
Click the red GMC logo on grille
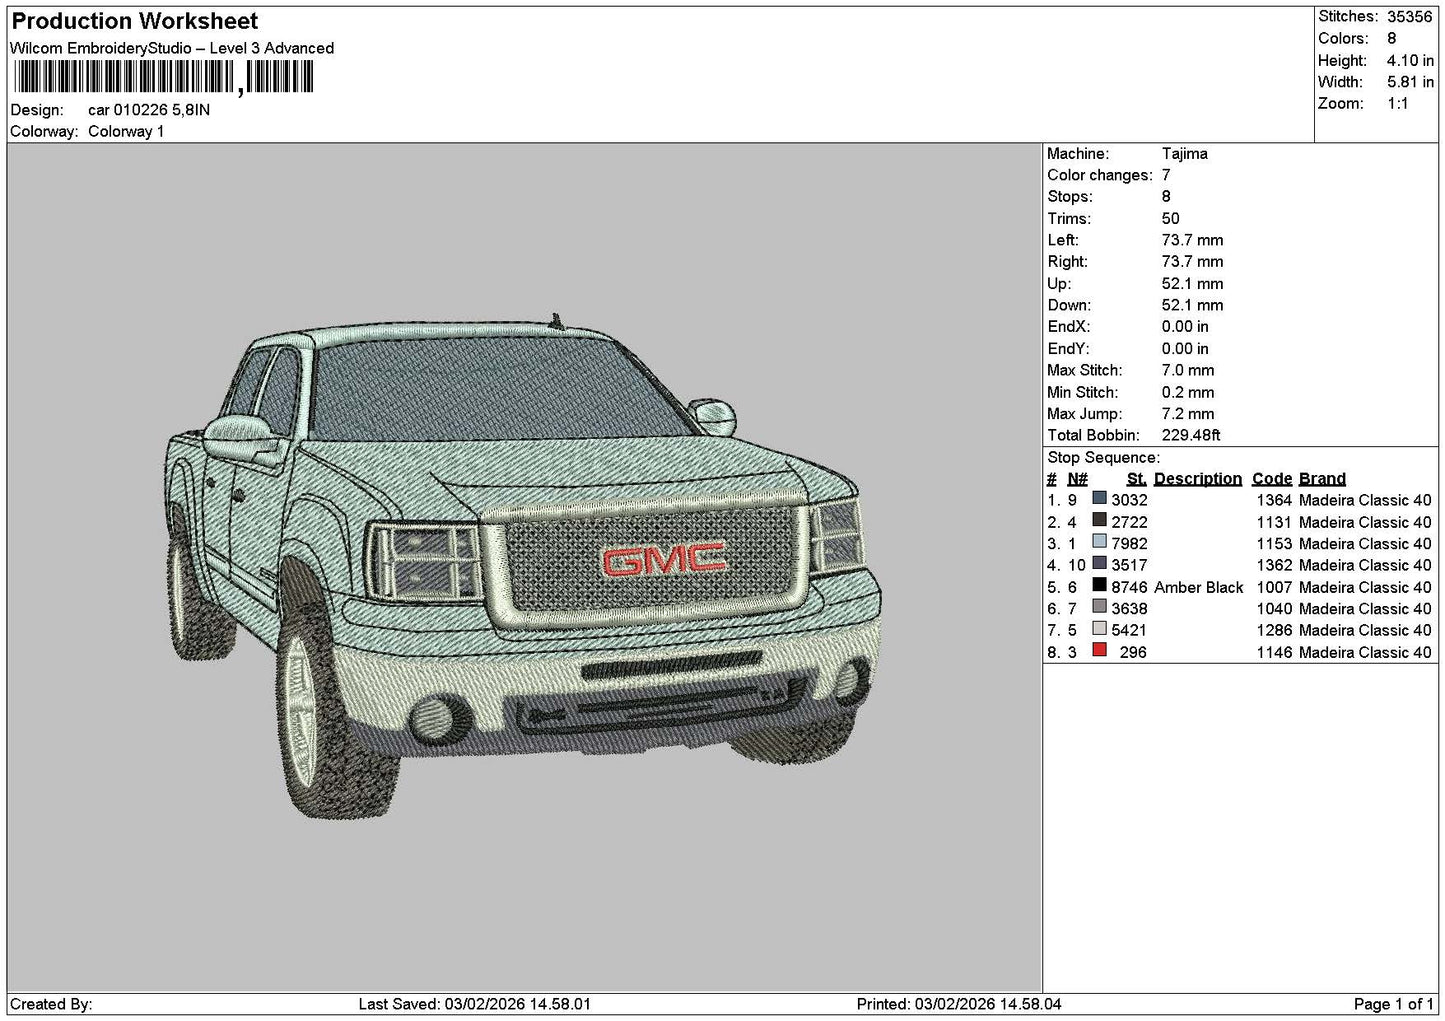click(665, 560)
